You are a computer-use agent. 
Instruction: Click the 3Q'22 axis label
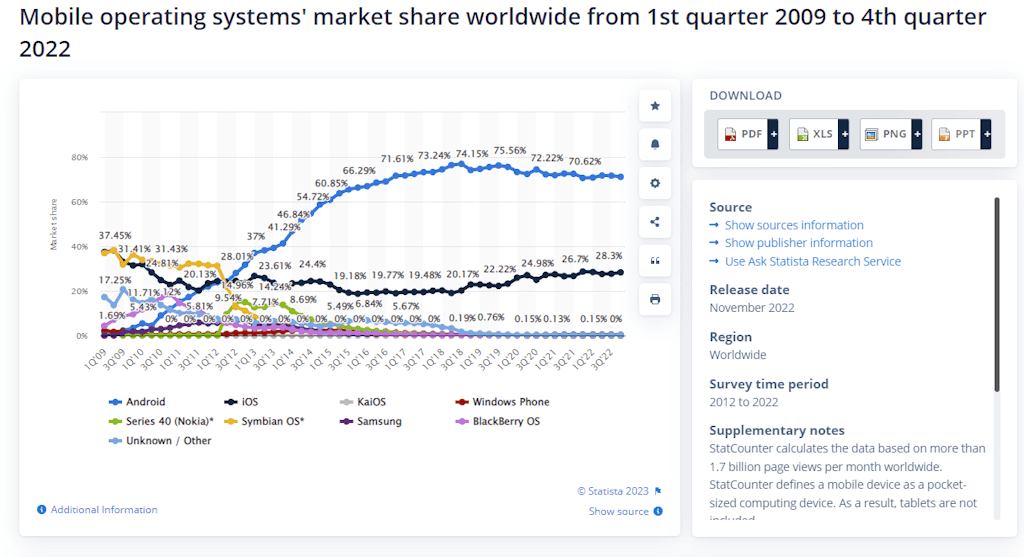pyautogui.click(x=603, y=359)
